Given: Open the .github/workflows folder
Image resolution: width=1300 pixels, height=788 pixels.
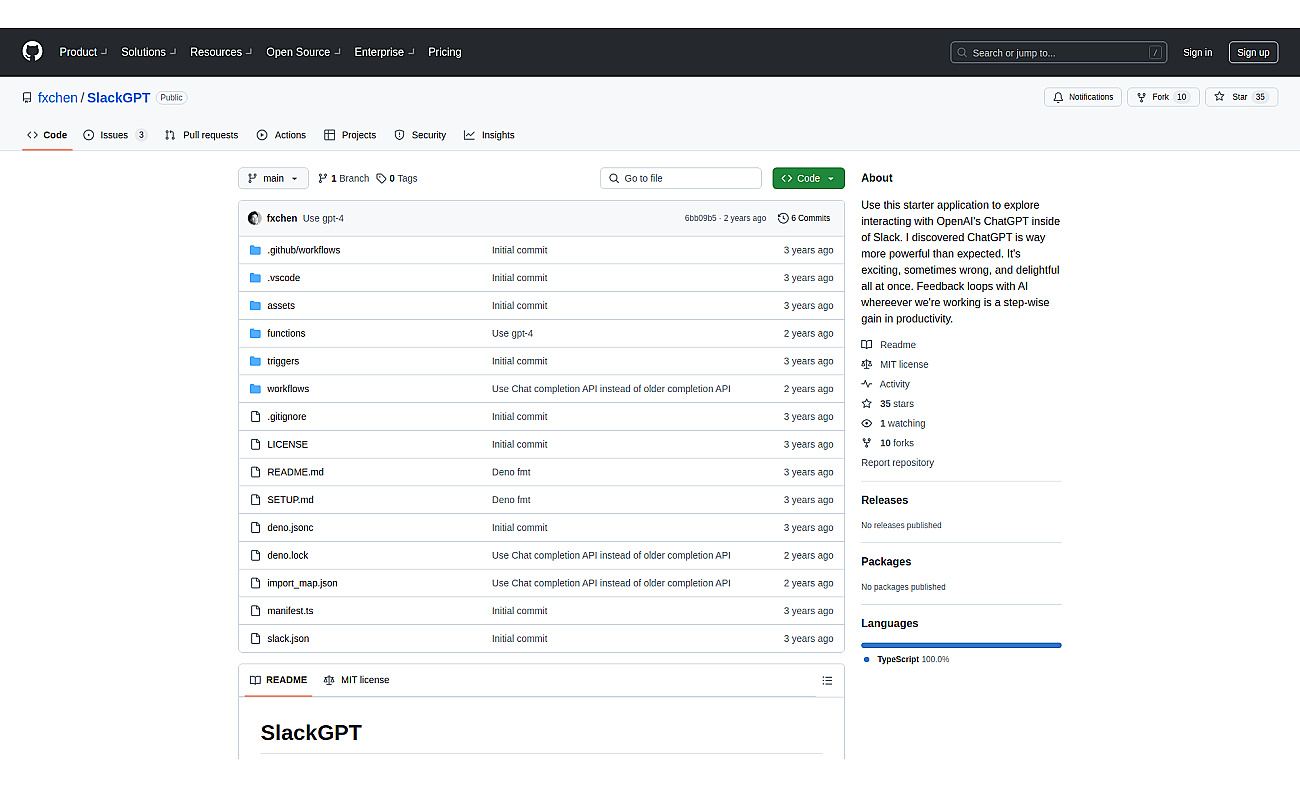Looking at the screenshot, I should 303,250.
